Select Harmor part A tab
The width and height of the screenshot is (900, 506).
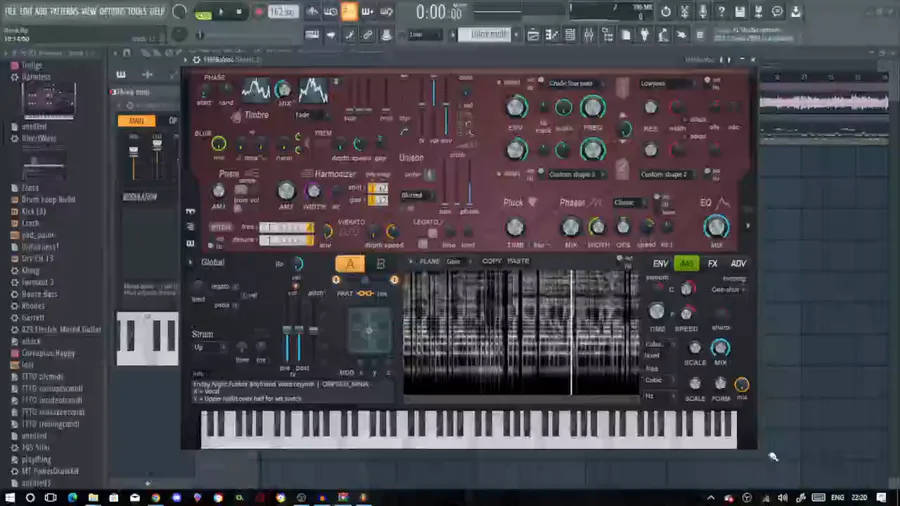[x=350, y=263]
